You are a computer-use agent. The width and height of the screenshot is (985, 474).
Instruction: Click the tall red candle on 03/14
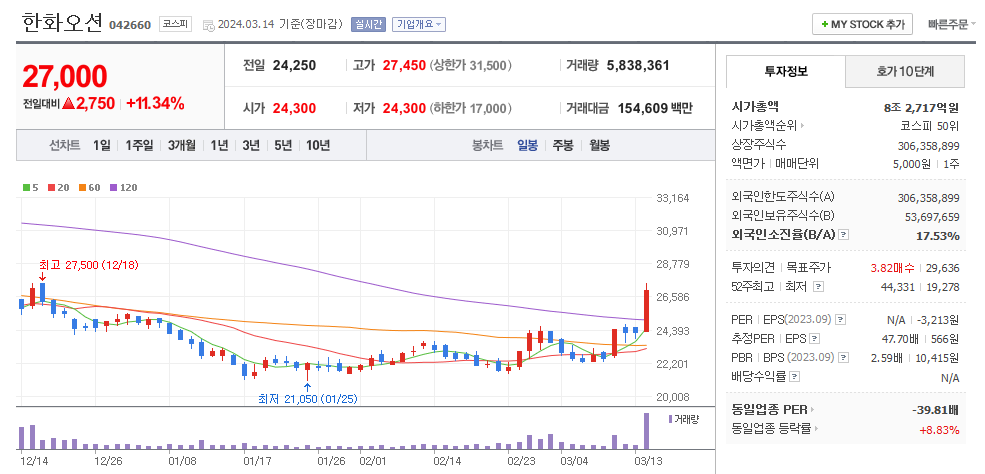coord(646,307)
